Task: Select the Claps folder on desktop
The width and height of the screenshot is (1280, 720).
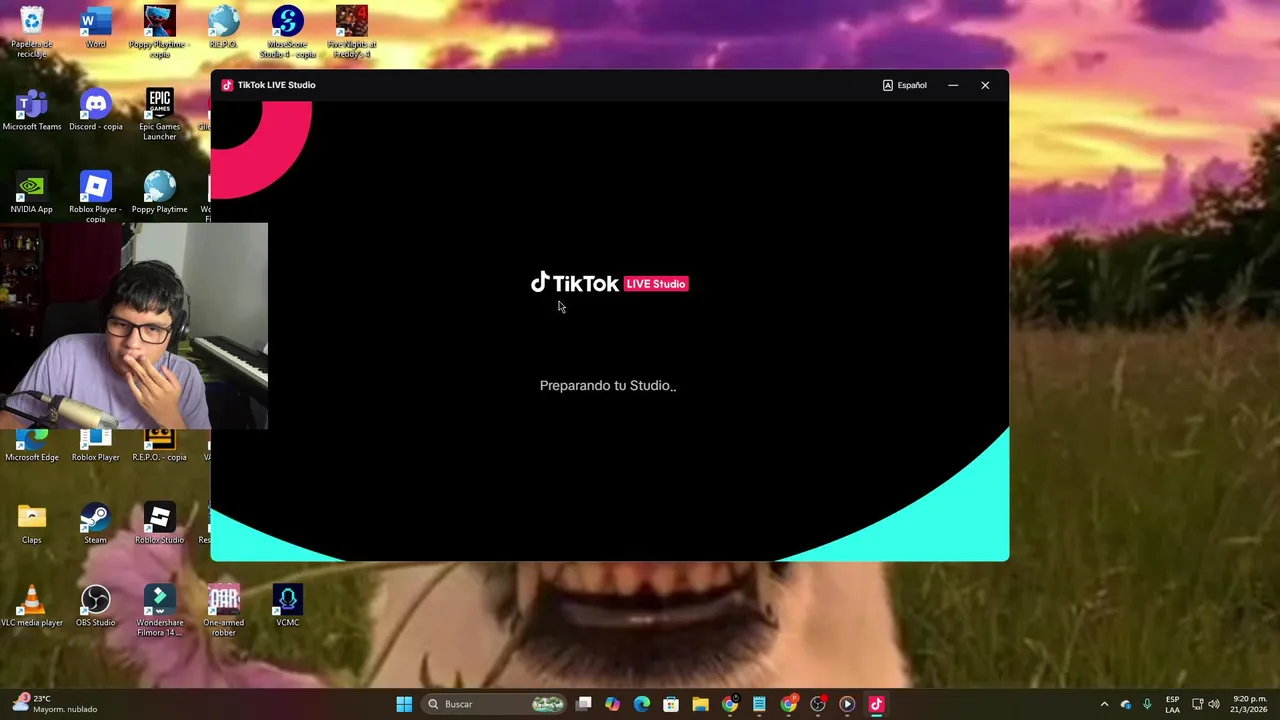Action: coord(32,524)
